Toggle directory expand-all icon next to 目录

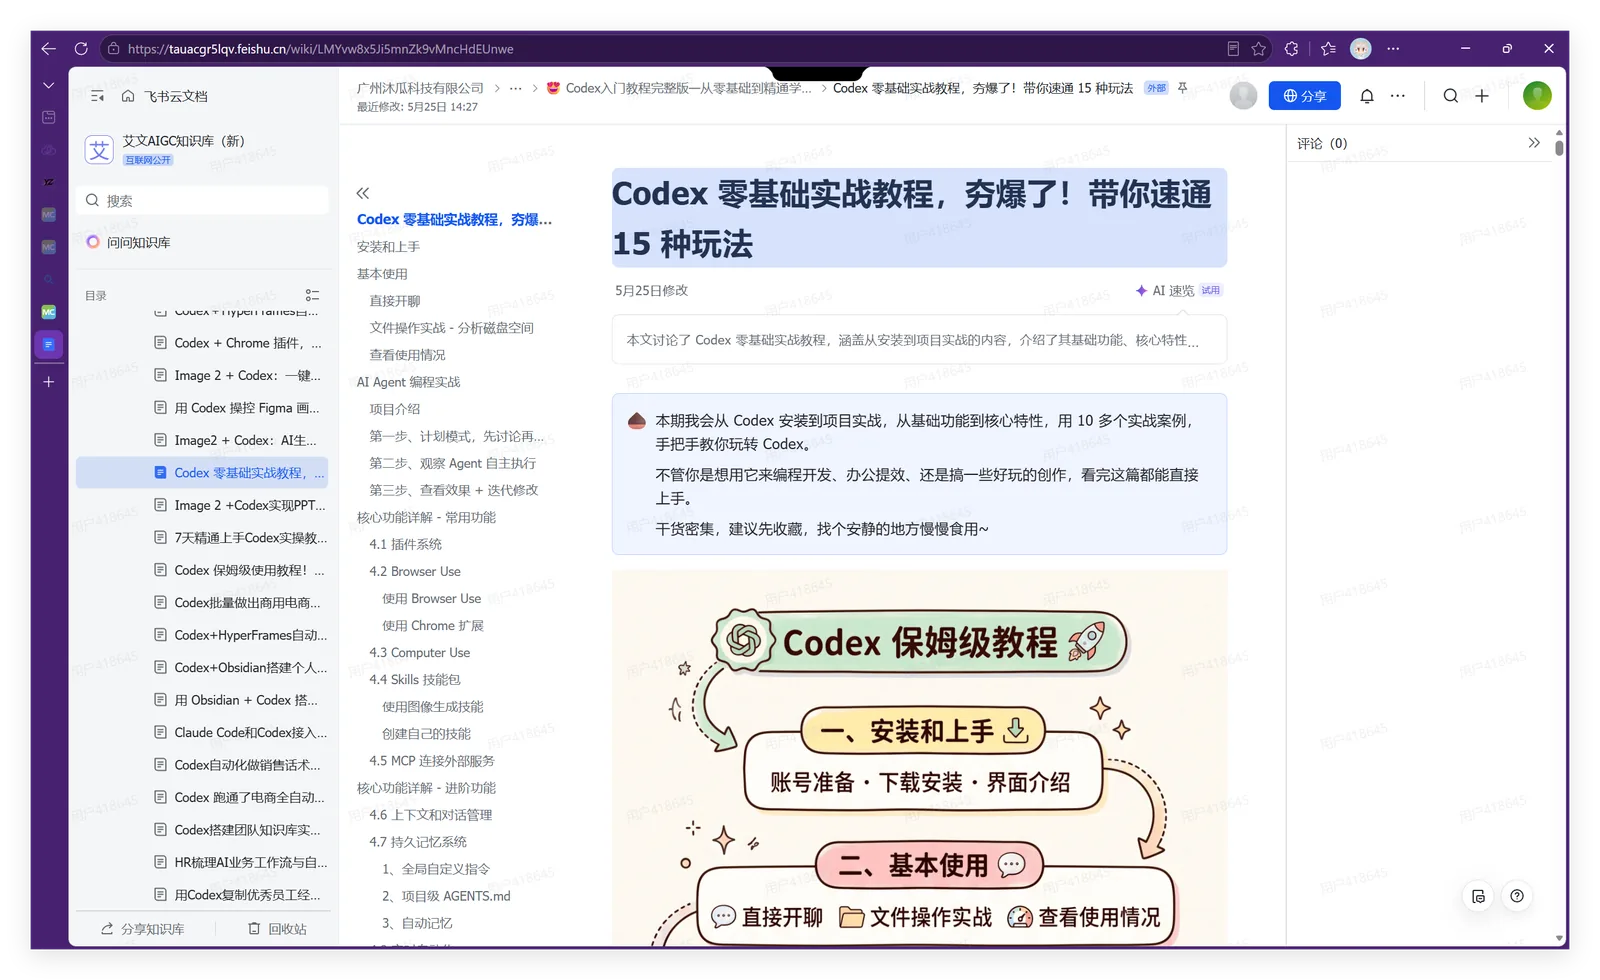(x=312, y=295)
